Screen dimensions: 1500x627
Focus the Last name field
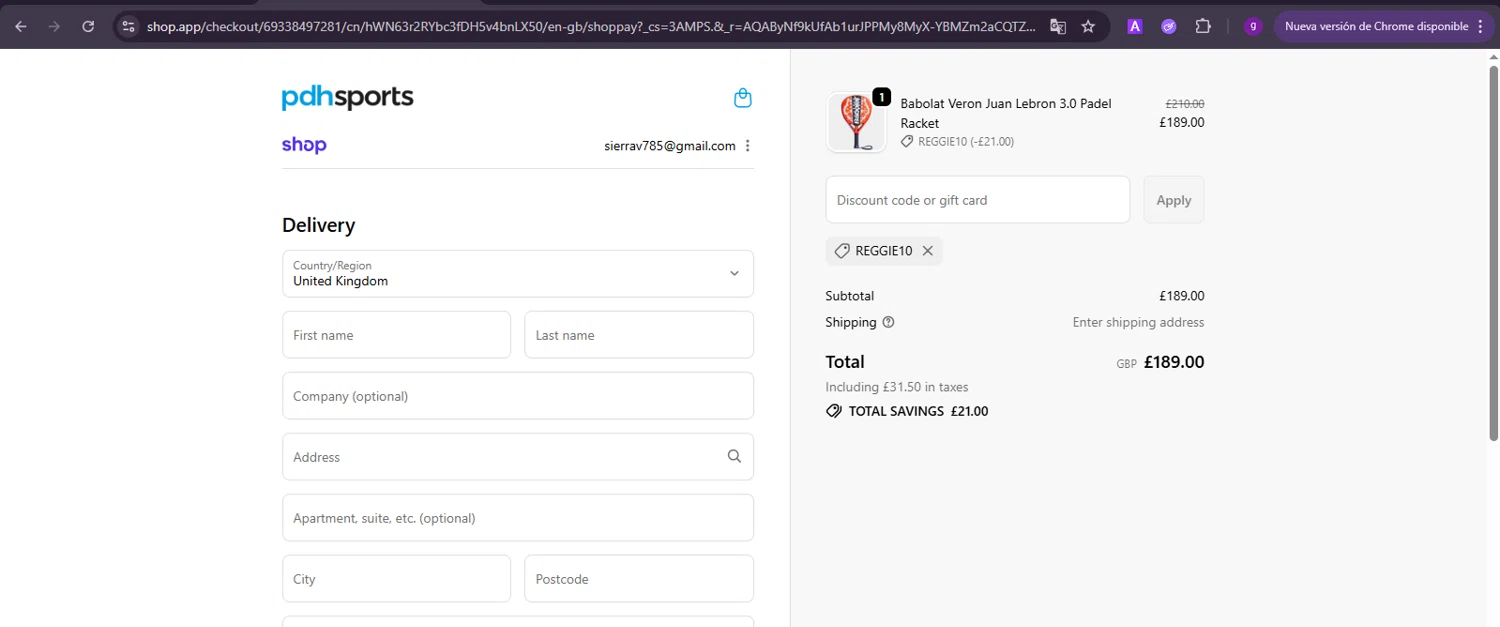(639, 335)
